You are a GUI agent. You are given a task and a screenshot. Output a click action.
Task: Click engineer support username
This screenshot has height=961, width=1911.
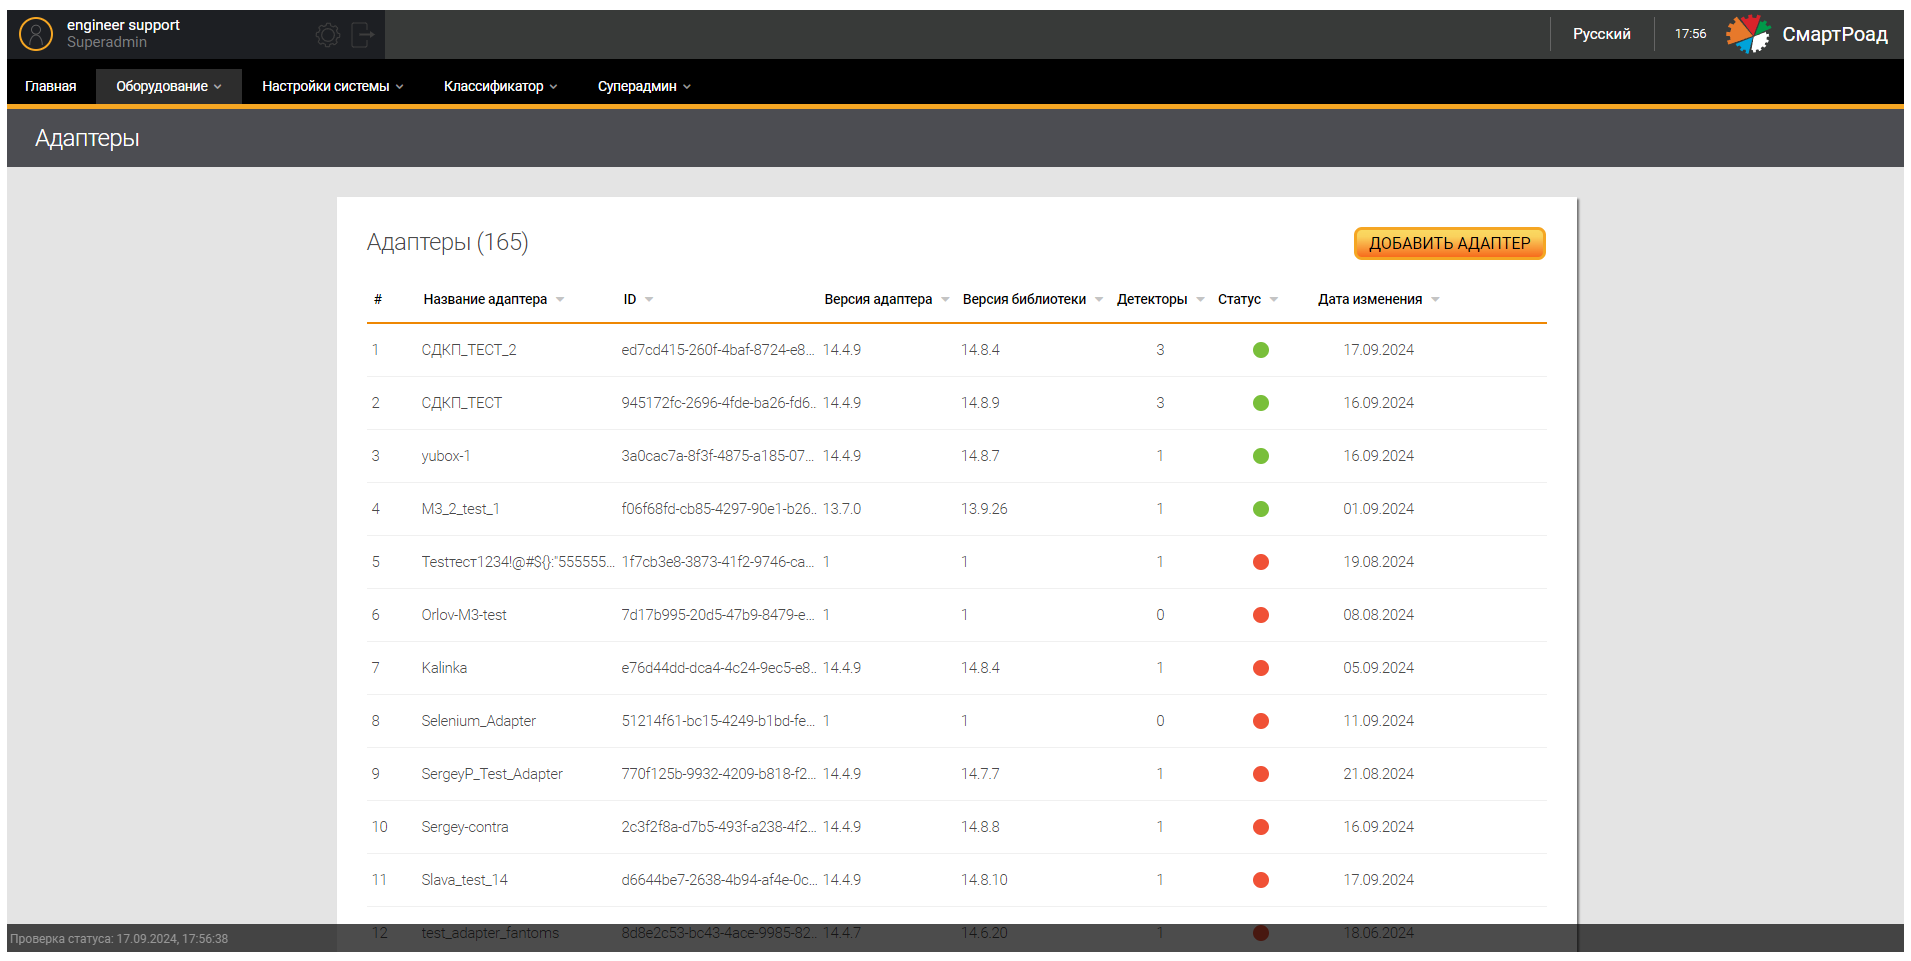tap(123, 25)
